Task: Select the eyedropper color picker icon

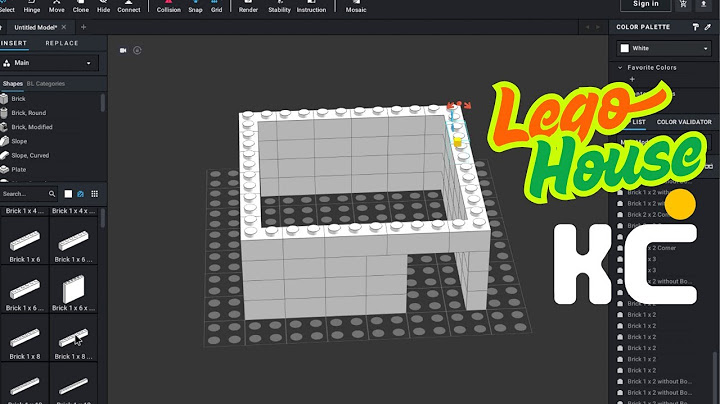Action: (708, 27)
